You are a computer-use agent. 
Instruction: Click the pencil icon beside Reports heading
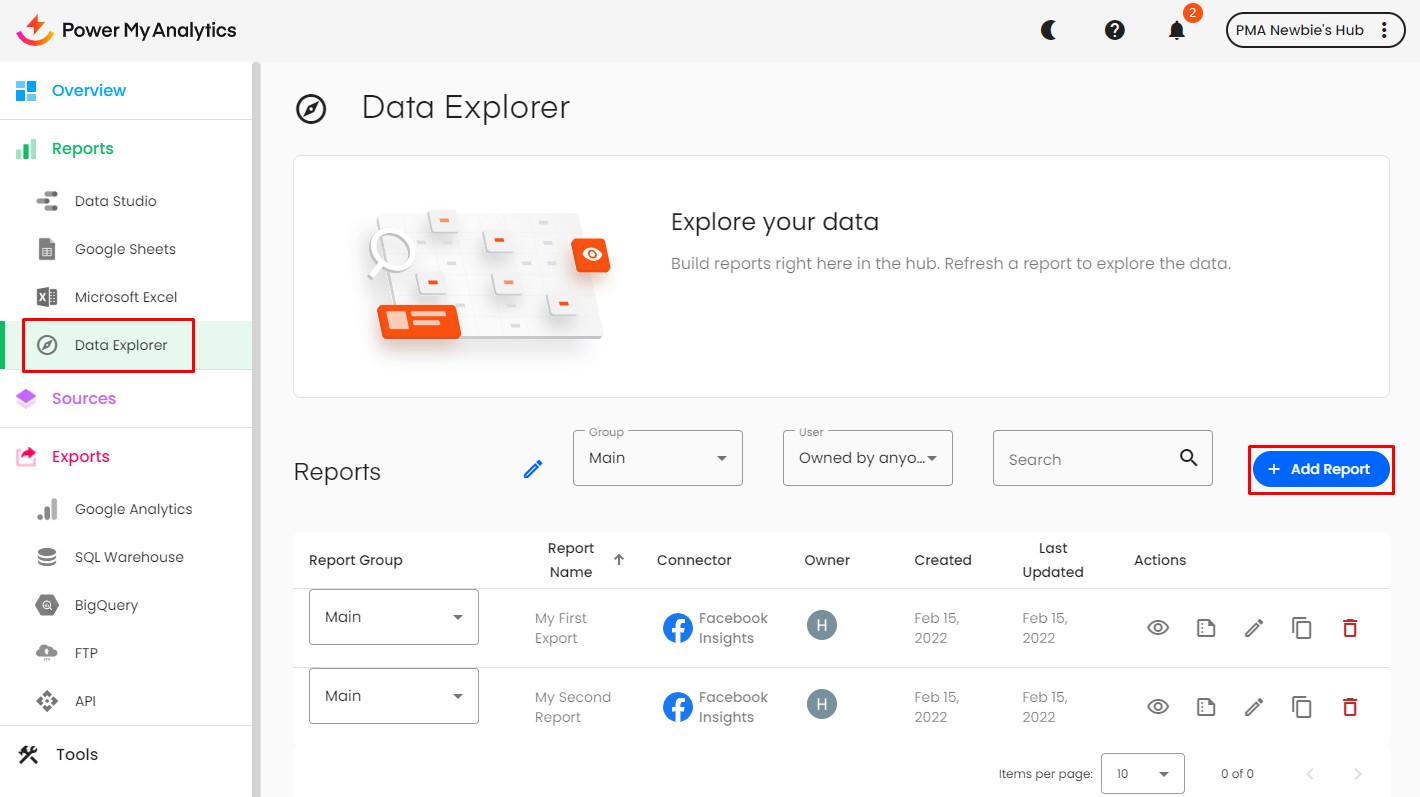pyautogui.click(x=533, y=469)
